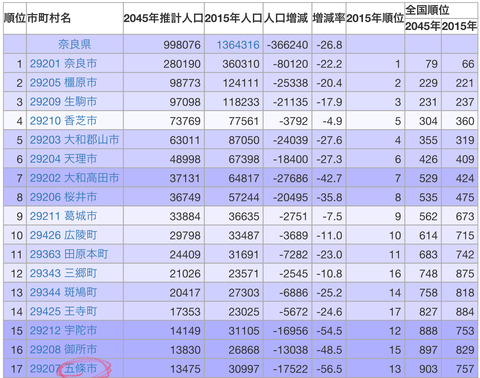Open the 29207 五條市 link
The height and width of the screenshot is (378, 480).
point(63,369)
